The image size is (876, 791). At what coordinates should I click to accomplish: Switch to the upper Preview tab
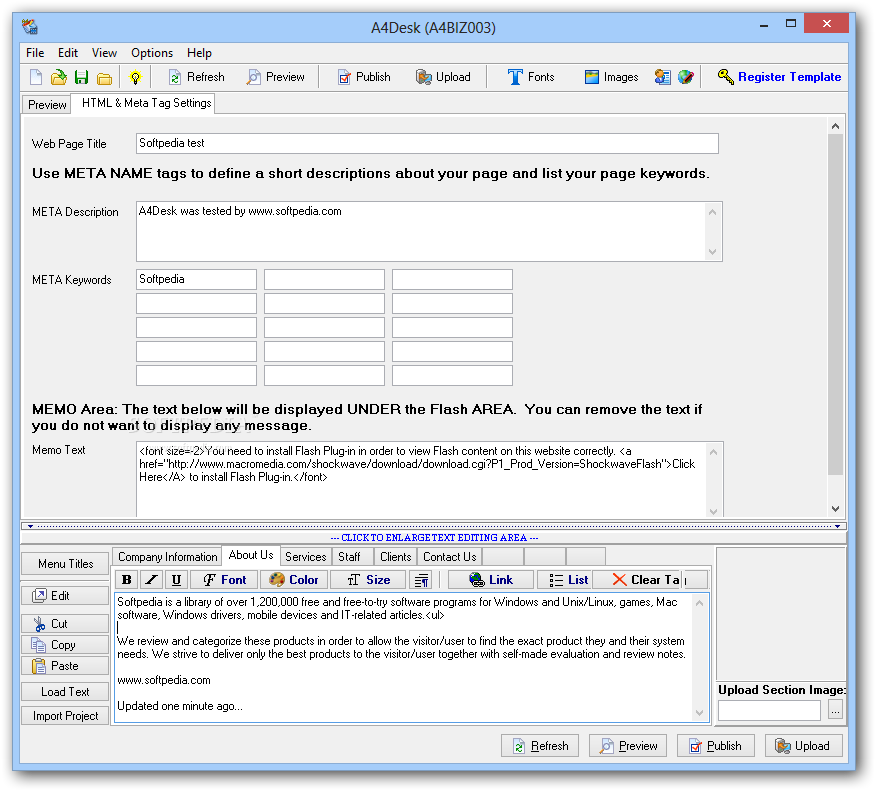tap(47, 105)
